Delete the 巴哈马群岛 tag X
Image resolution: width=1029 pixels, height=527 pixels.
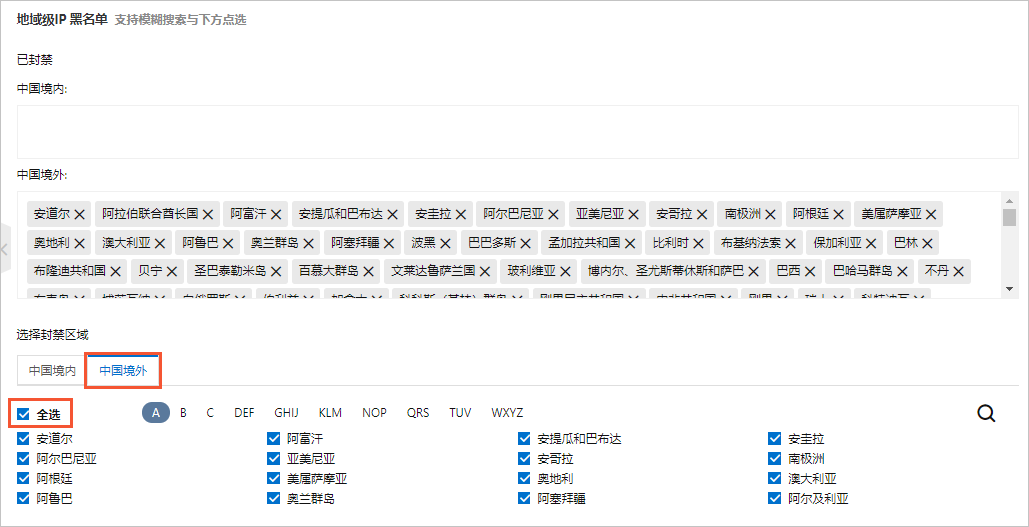(902, 271)
